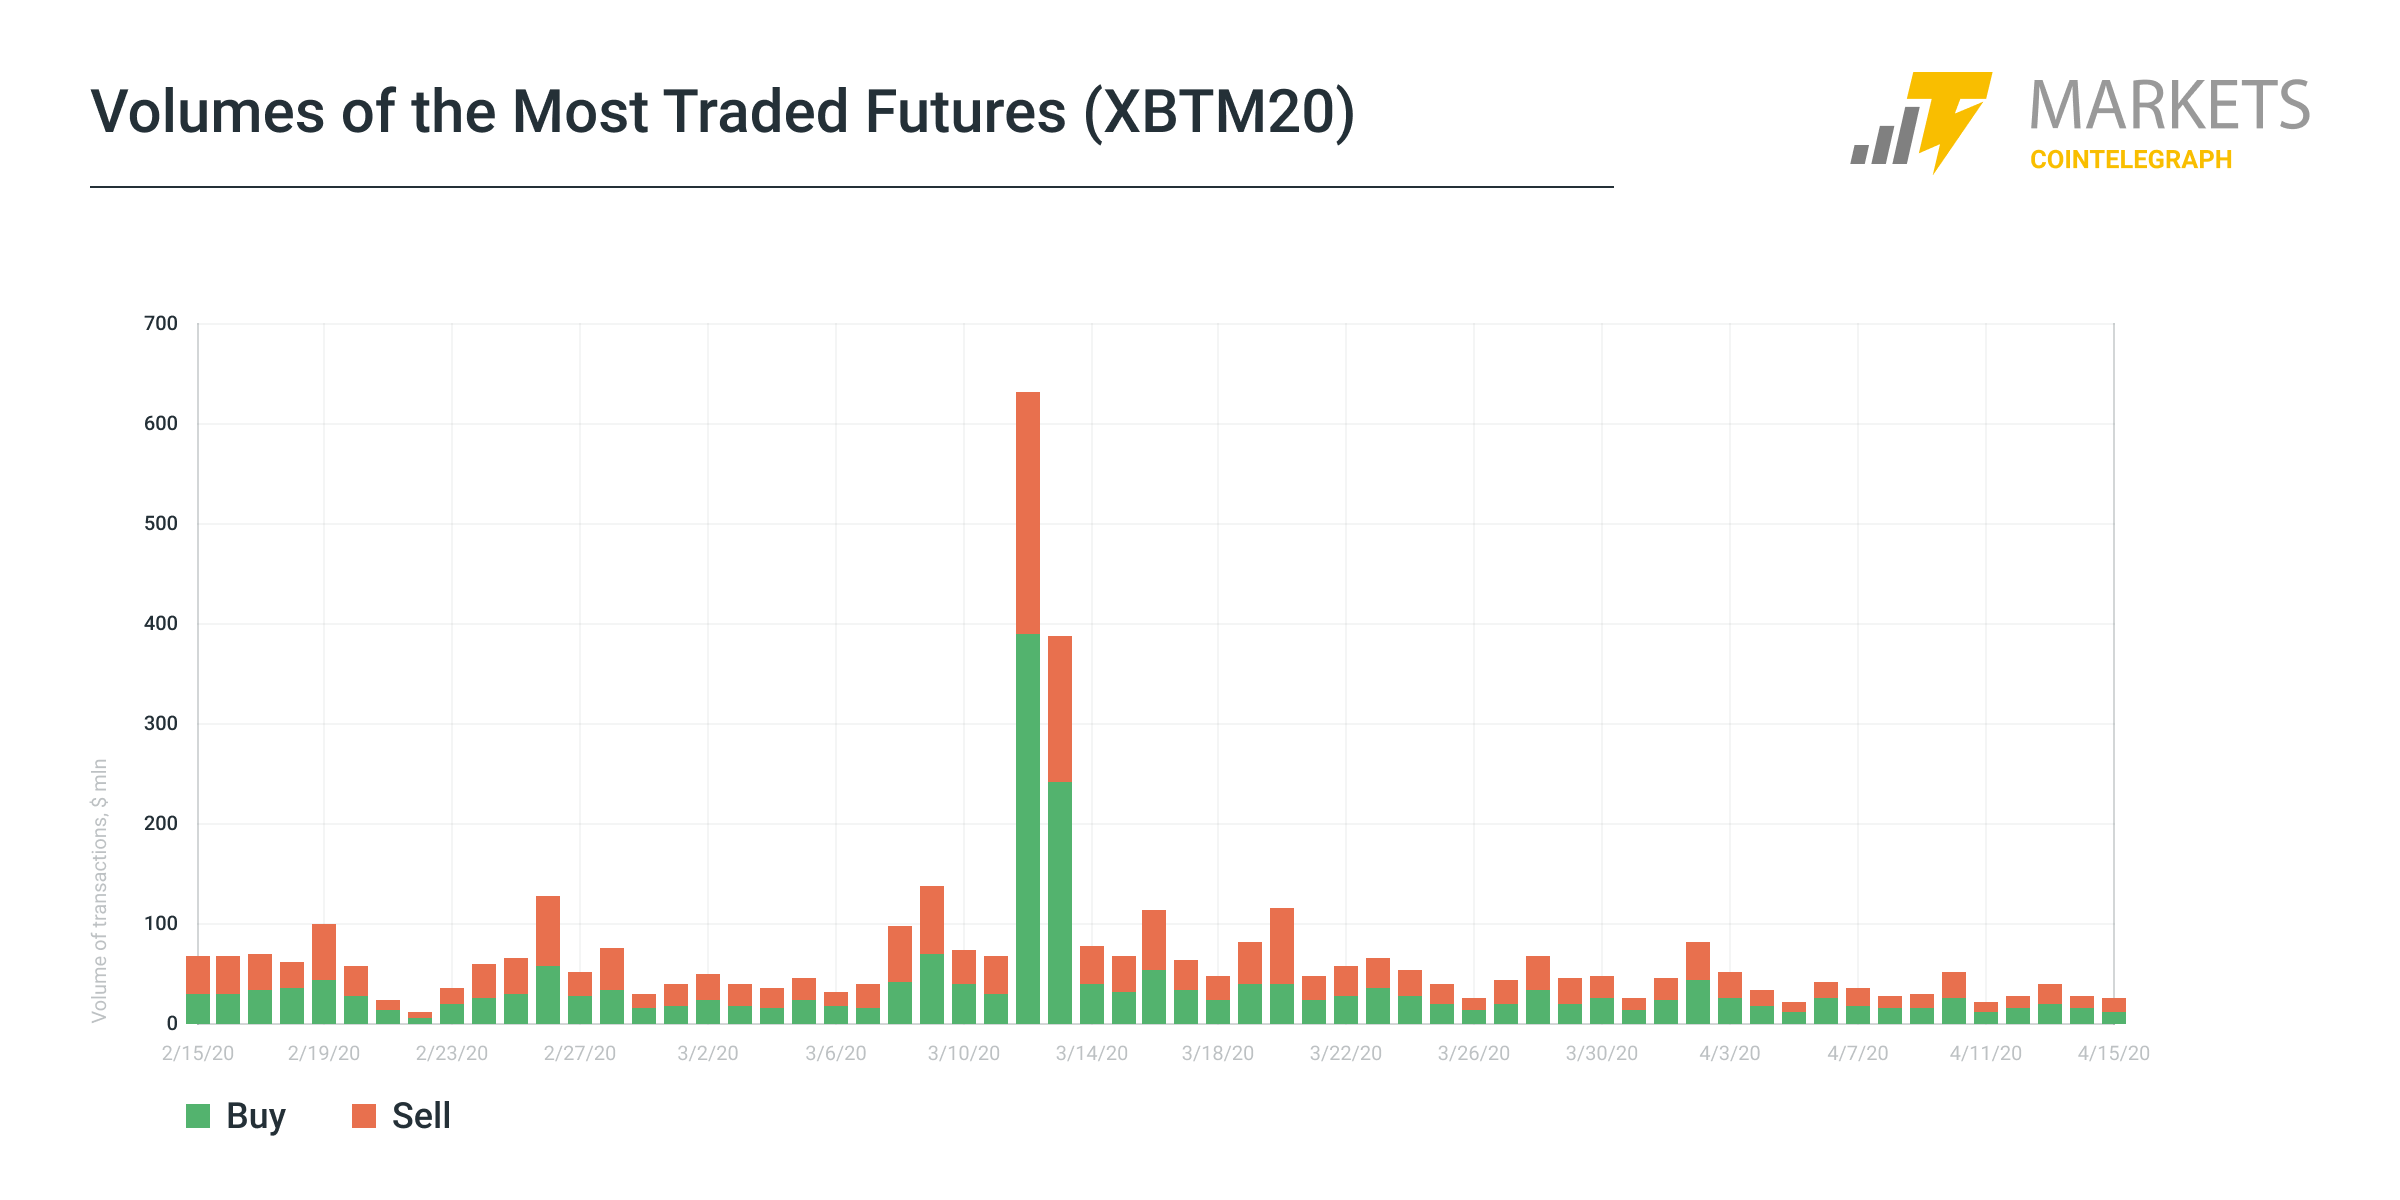Click the orange segment of second-tallest bar
2400x1200 pixels.
coord(1060,708)
